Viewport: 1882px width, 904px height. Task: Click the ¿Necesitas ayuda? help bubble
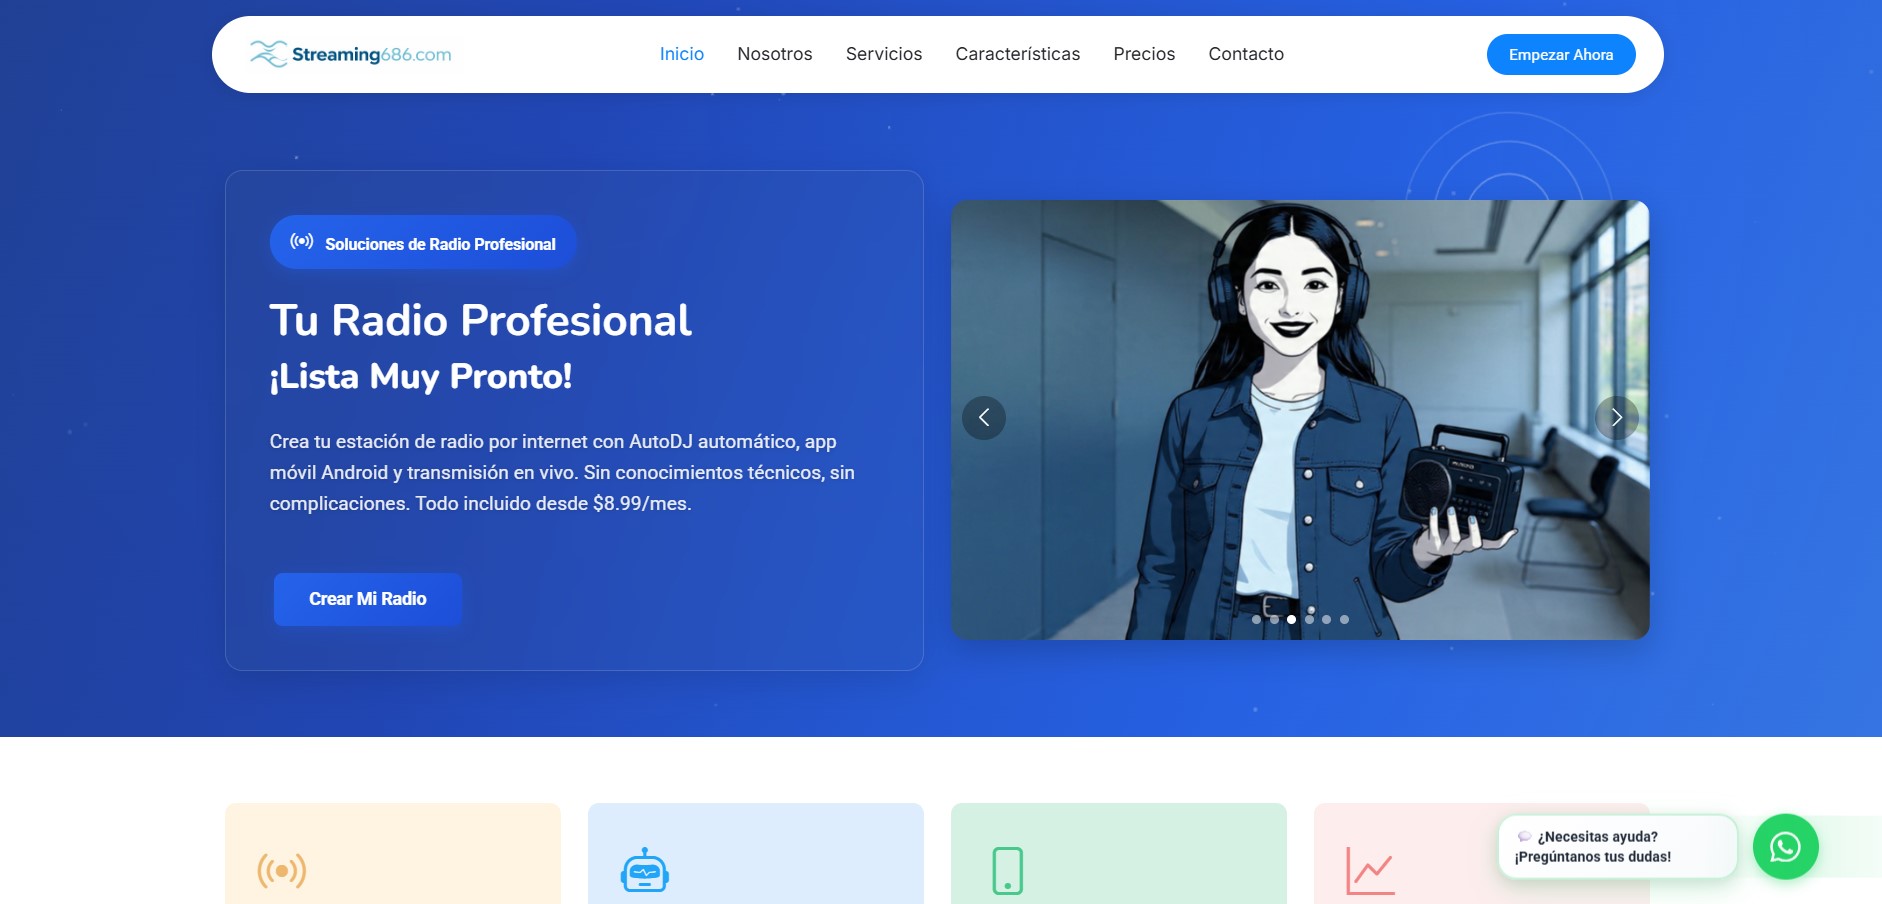1615,847
